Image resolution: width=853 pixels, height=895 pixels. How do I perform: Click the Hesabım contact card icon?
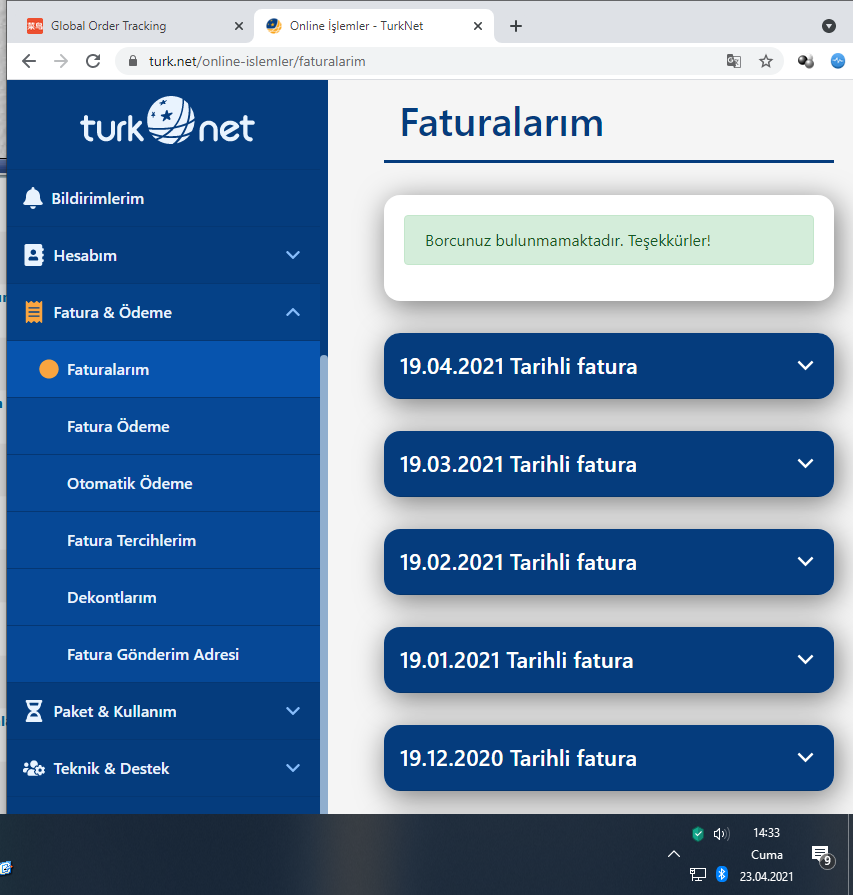point(34,255)
